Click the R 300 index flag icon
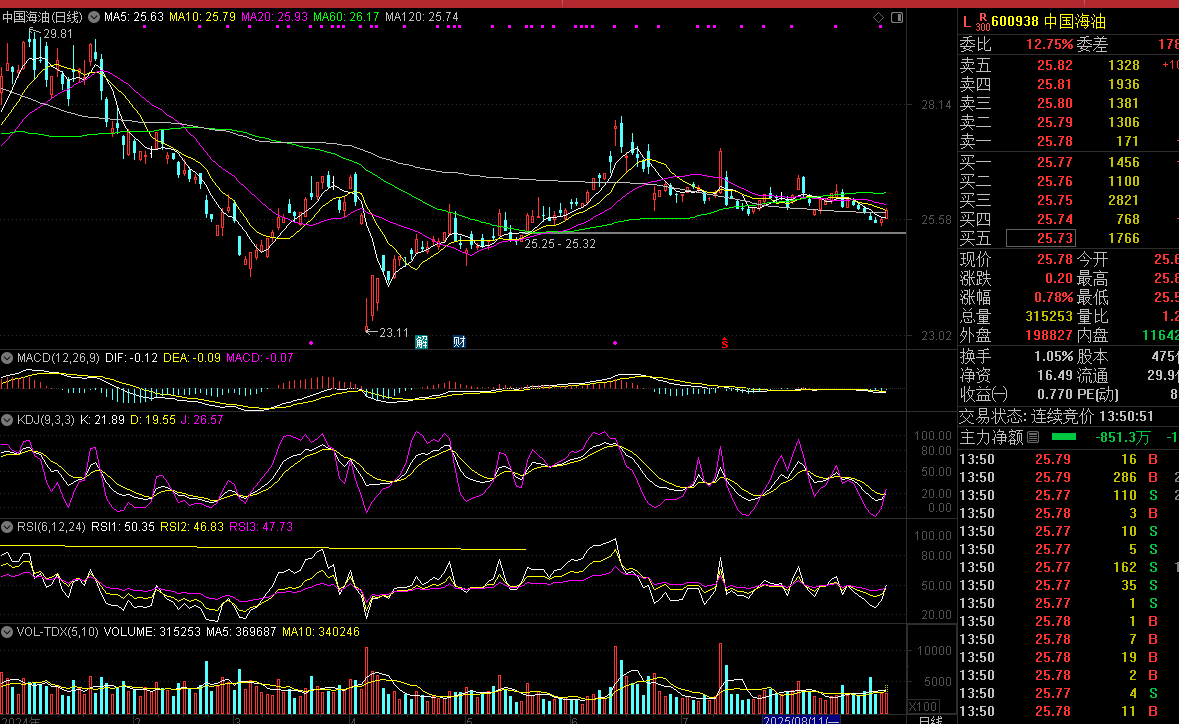The height and width of the screenshot is (724, 1179). [x=983, y=22]
